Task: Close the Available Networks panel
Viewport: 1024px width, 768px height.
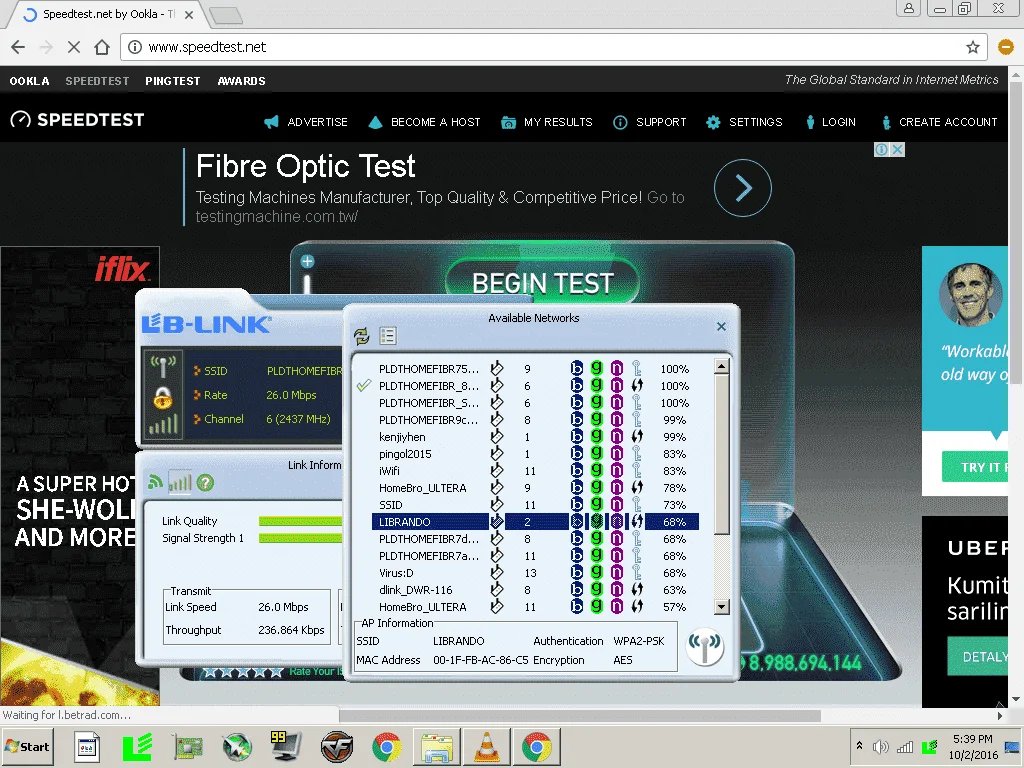Action: [x=721, y=327]
